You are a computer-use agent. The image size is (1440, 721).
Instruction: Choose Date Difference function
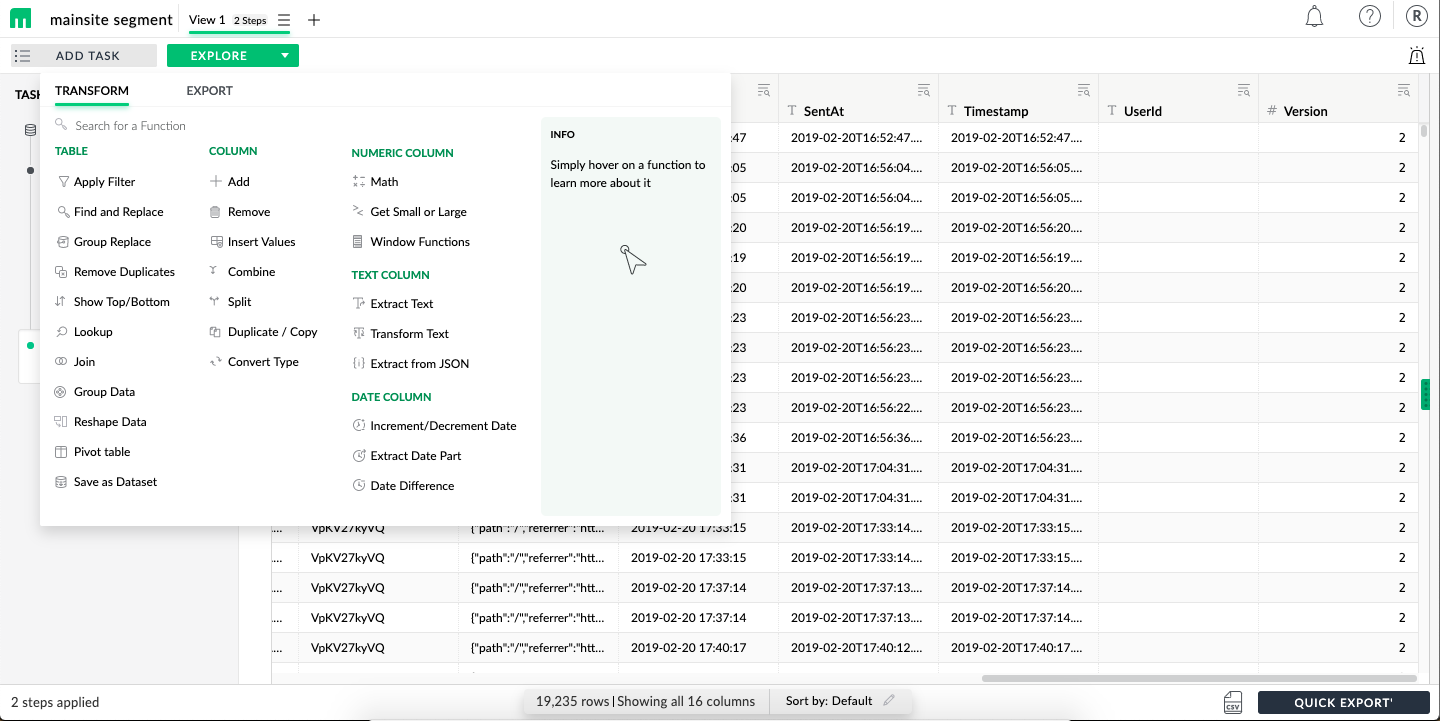pyautogui.click(x=404, y=486)
